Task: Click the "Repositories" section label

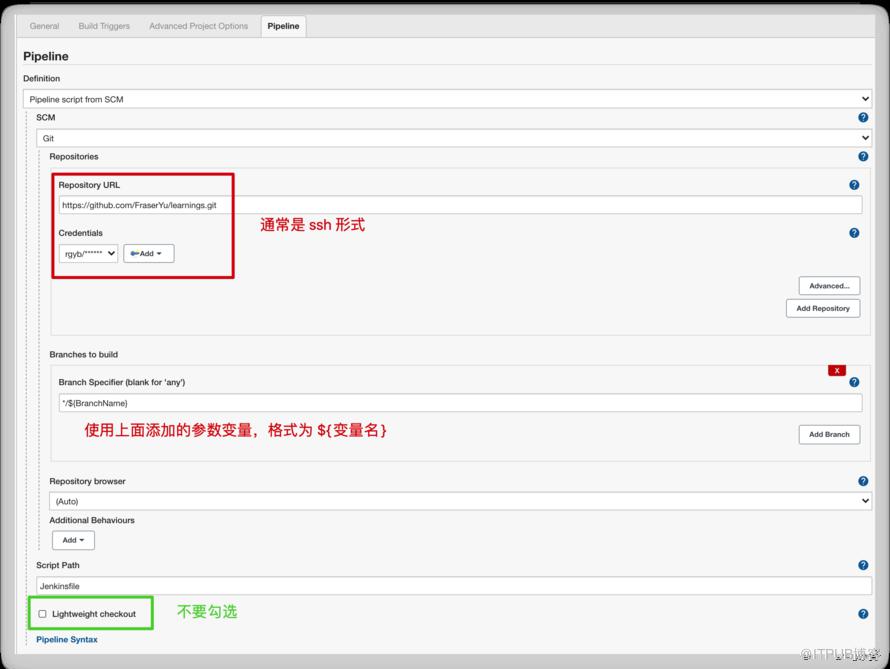Action: pos(74,157)
